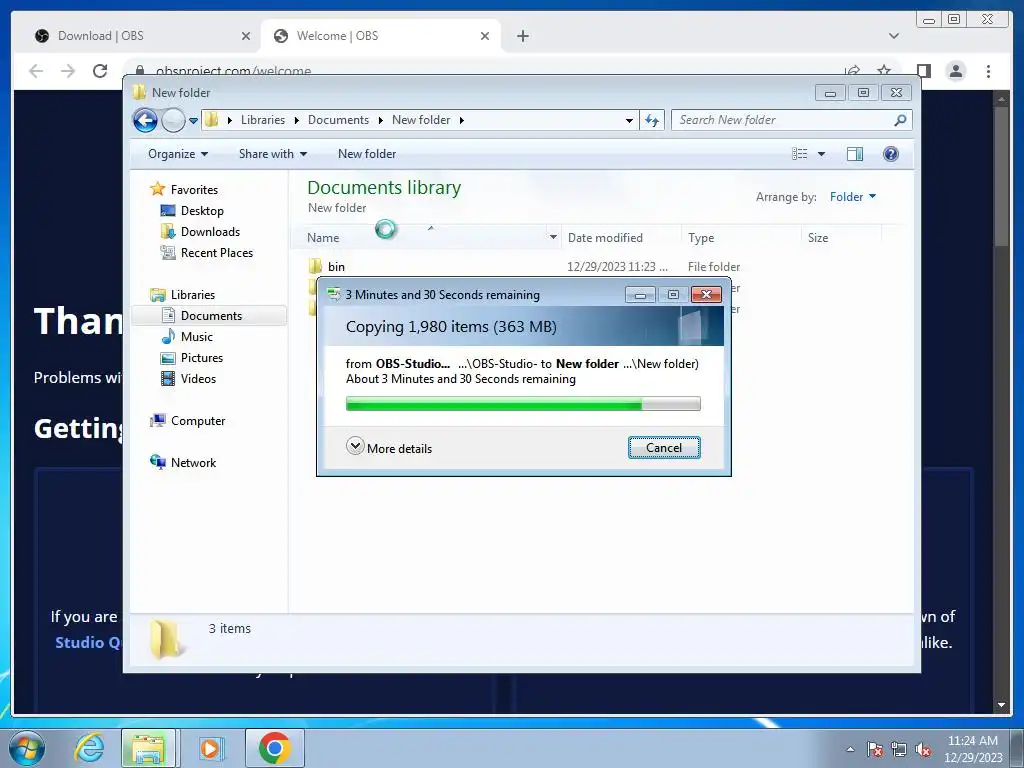Switch to the Welcome | OBS tab
Viewport: 1024px width, 768px height.
tap(381, 36)
